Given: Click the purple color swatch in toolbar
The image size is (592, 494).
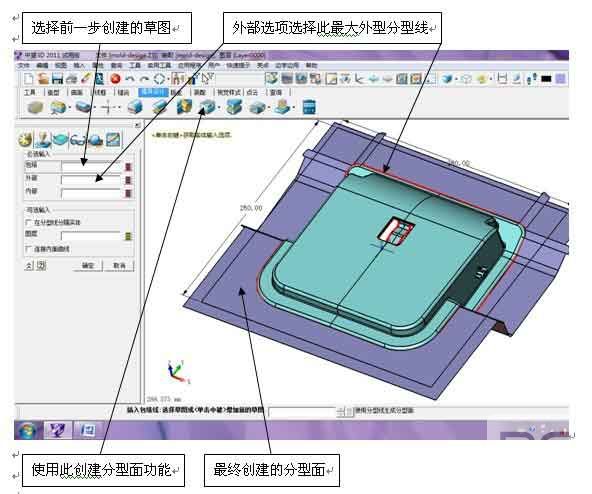Looking at the screenshot, I should [561, 79].
